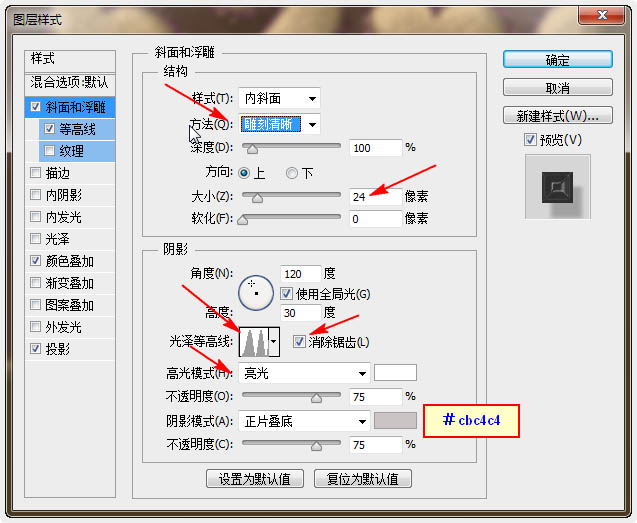Click the 角度 value field showing 120

click(x=301, y=274)
